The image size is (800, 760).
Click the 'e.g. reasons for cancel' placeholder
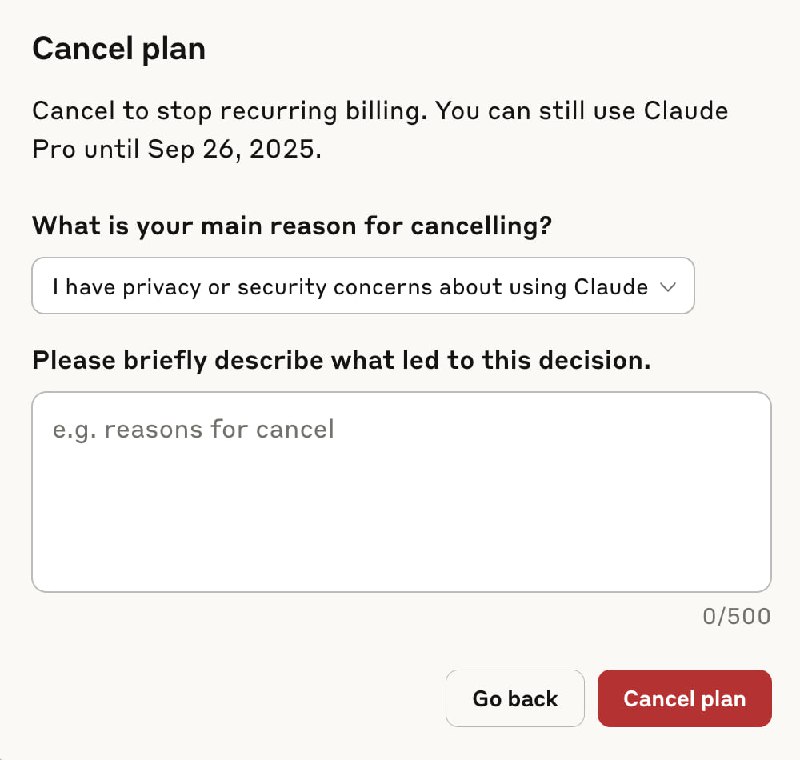193,430
